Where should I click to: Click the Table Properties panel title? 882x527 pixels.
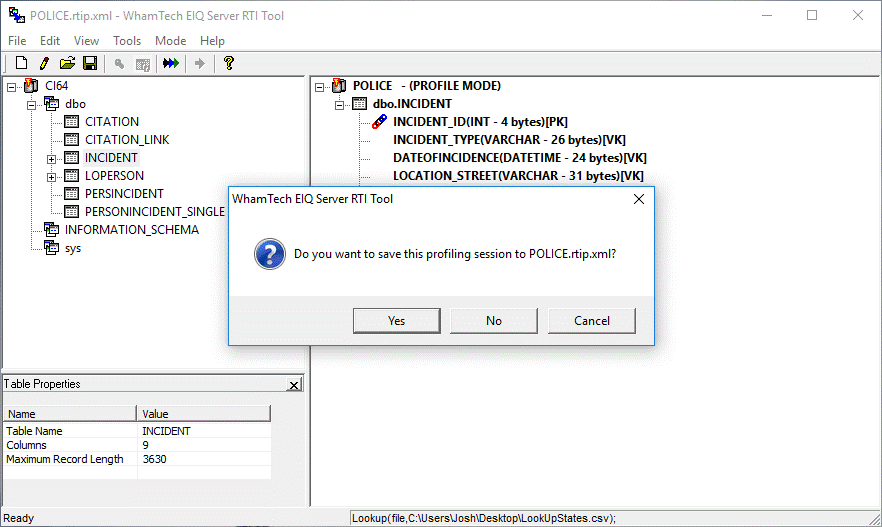tap(42, 384)
